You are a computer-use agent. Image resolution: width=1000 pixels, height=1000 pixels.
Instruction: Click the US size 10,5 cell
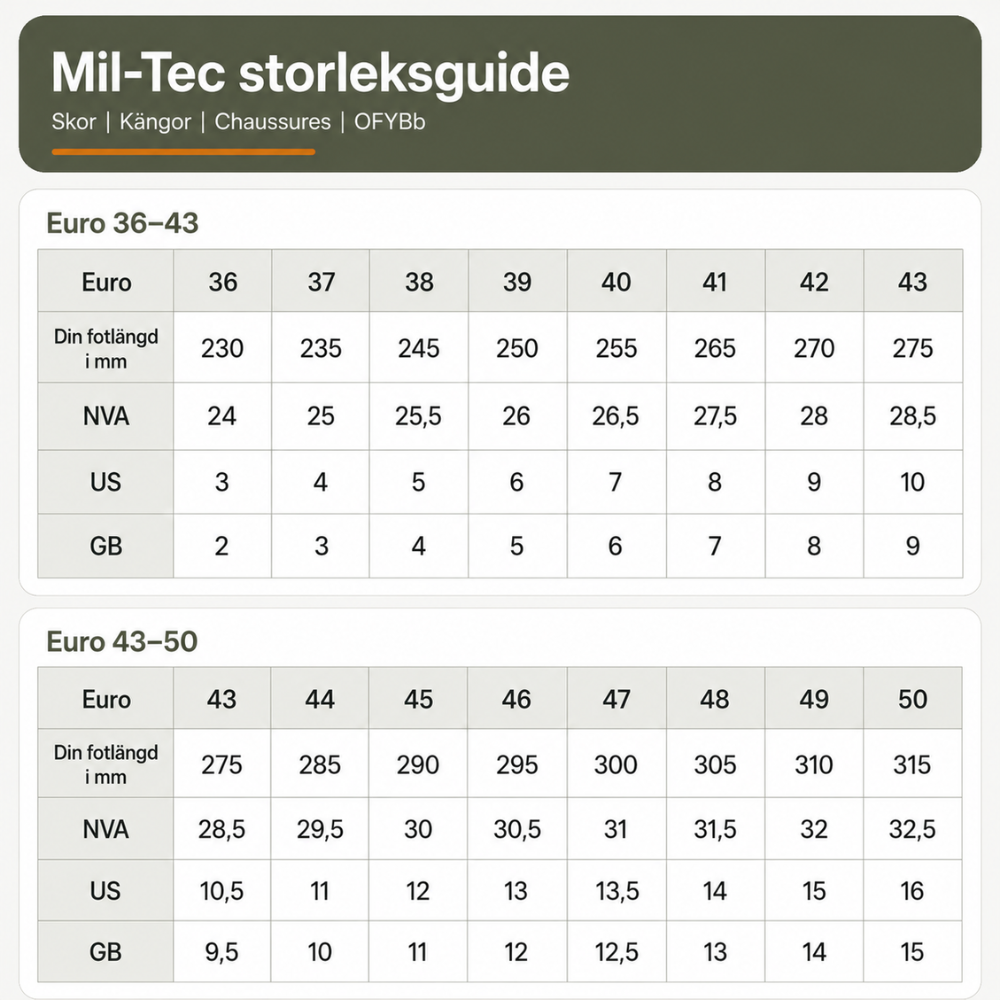coord(221,891)
